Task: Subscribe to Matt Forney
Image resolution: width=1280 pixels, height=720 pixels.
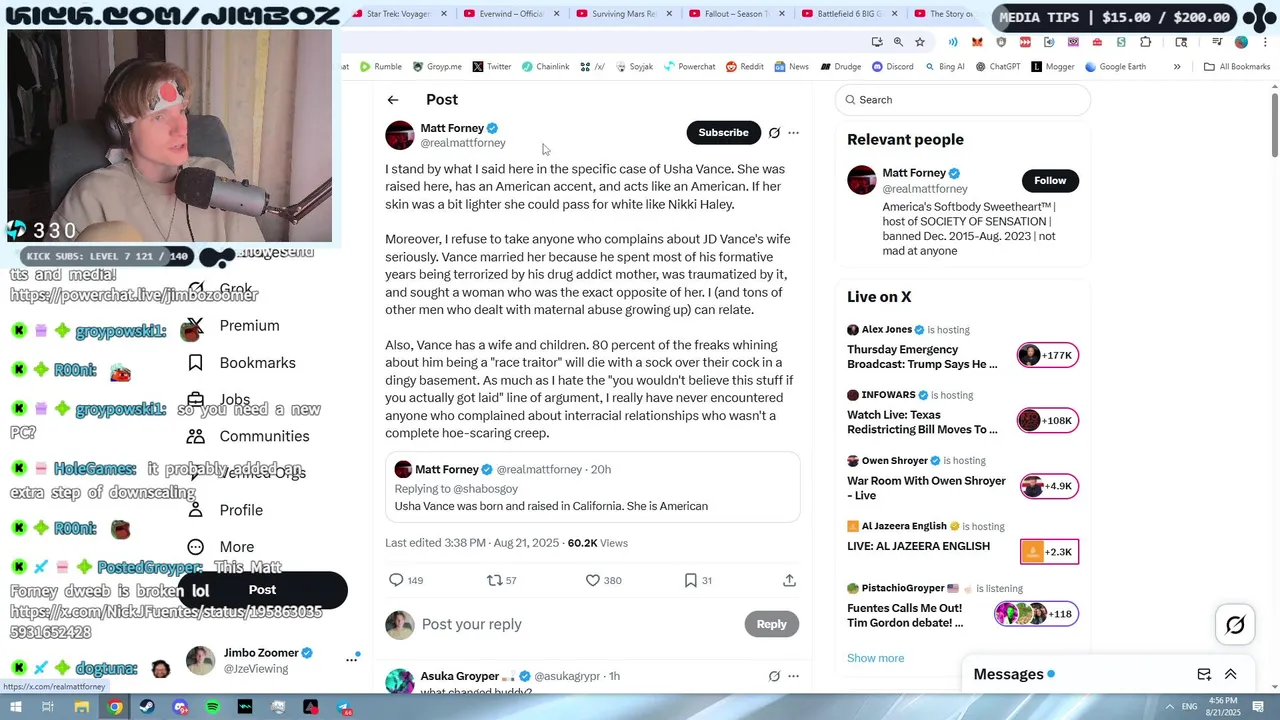Action: pos(723,133)
